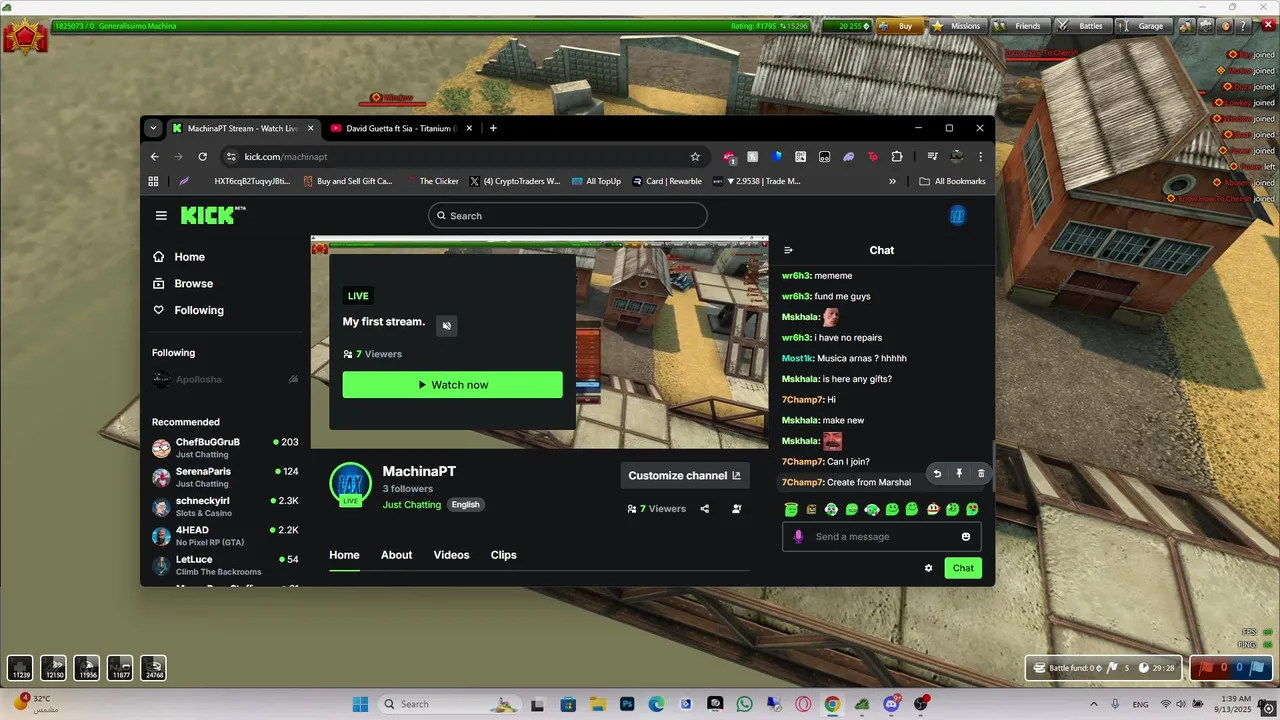Image resolution: width=1280 pixels, height=720 pixels.
Task: Reply to 7Champ7 message arrow icon
Action: 937,474
